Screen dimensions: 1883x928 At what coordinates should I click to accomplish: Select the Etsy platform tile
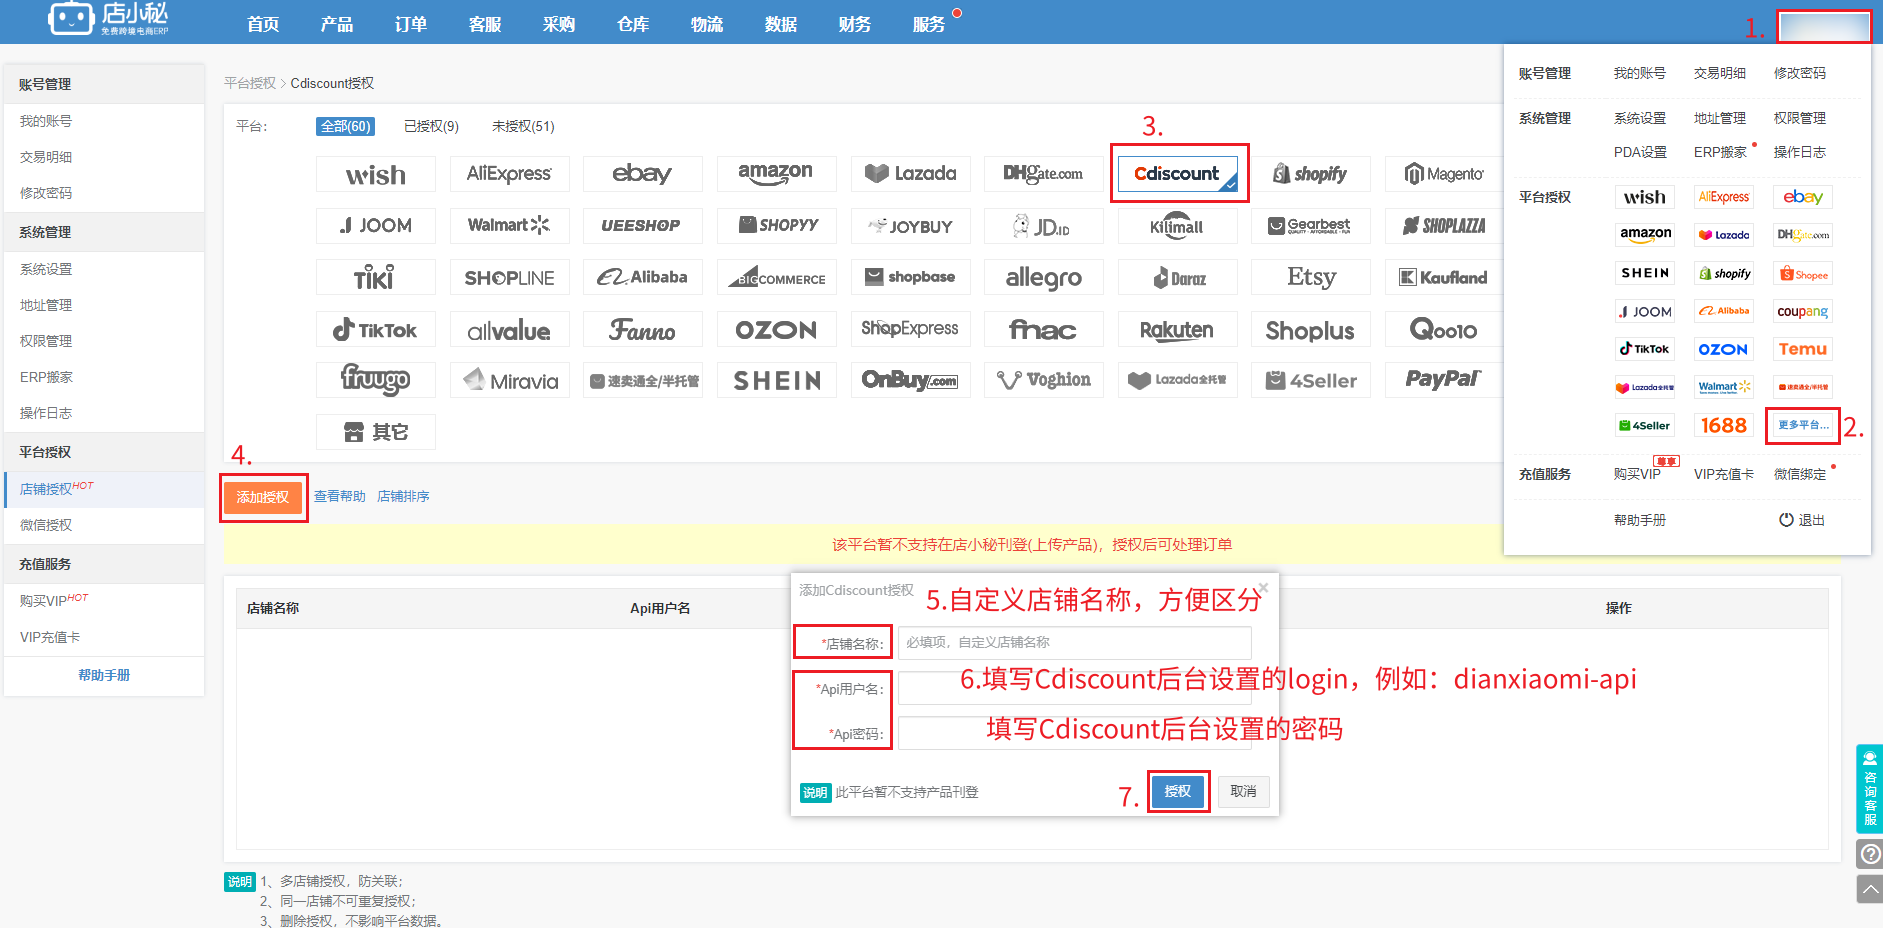click(1310, 278)
